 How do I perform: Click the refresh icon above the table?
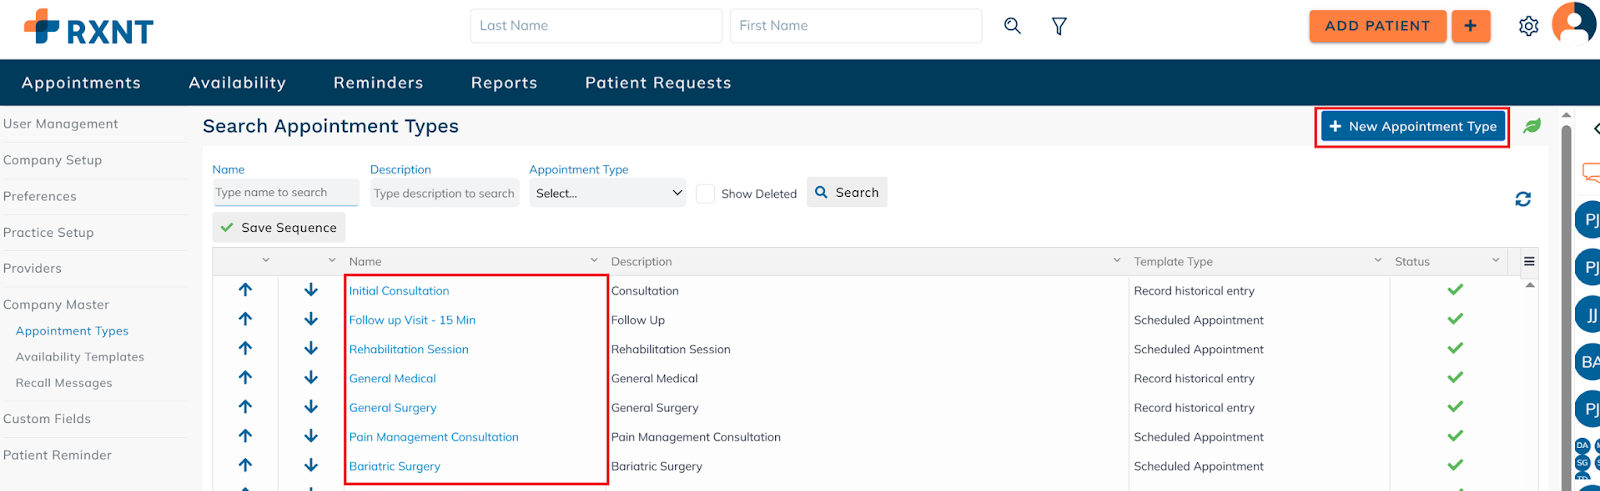click(x=1522, y=199)
